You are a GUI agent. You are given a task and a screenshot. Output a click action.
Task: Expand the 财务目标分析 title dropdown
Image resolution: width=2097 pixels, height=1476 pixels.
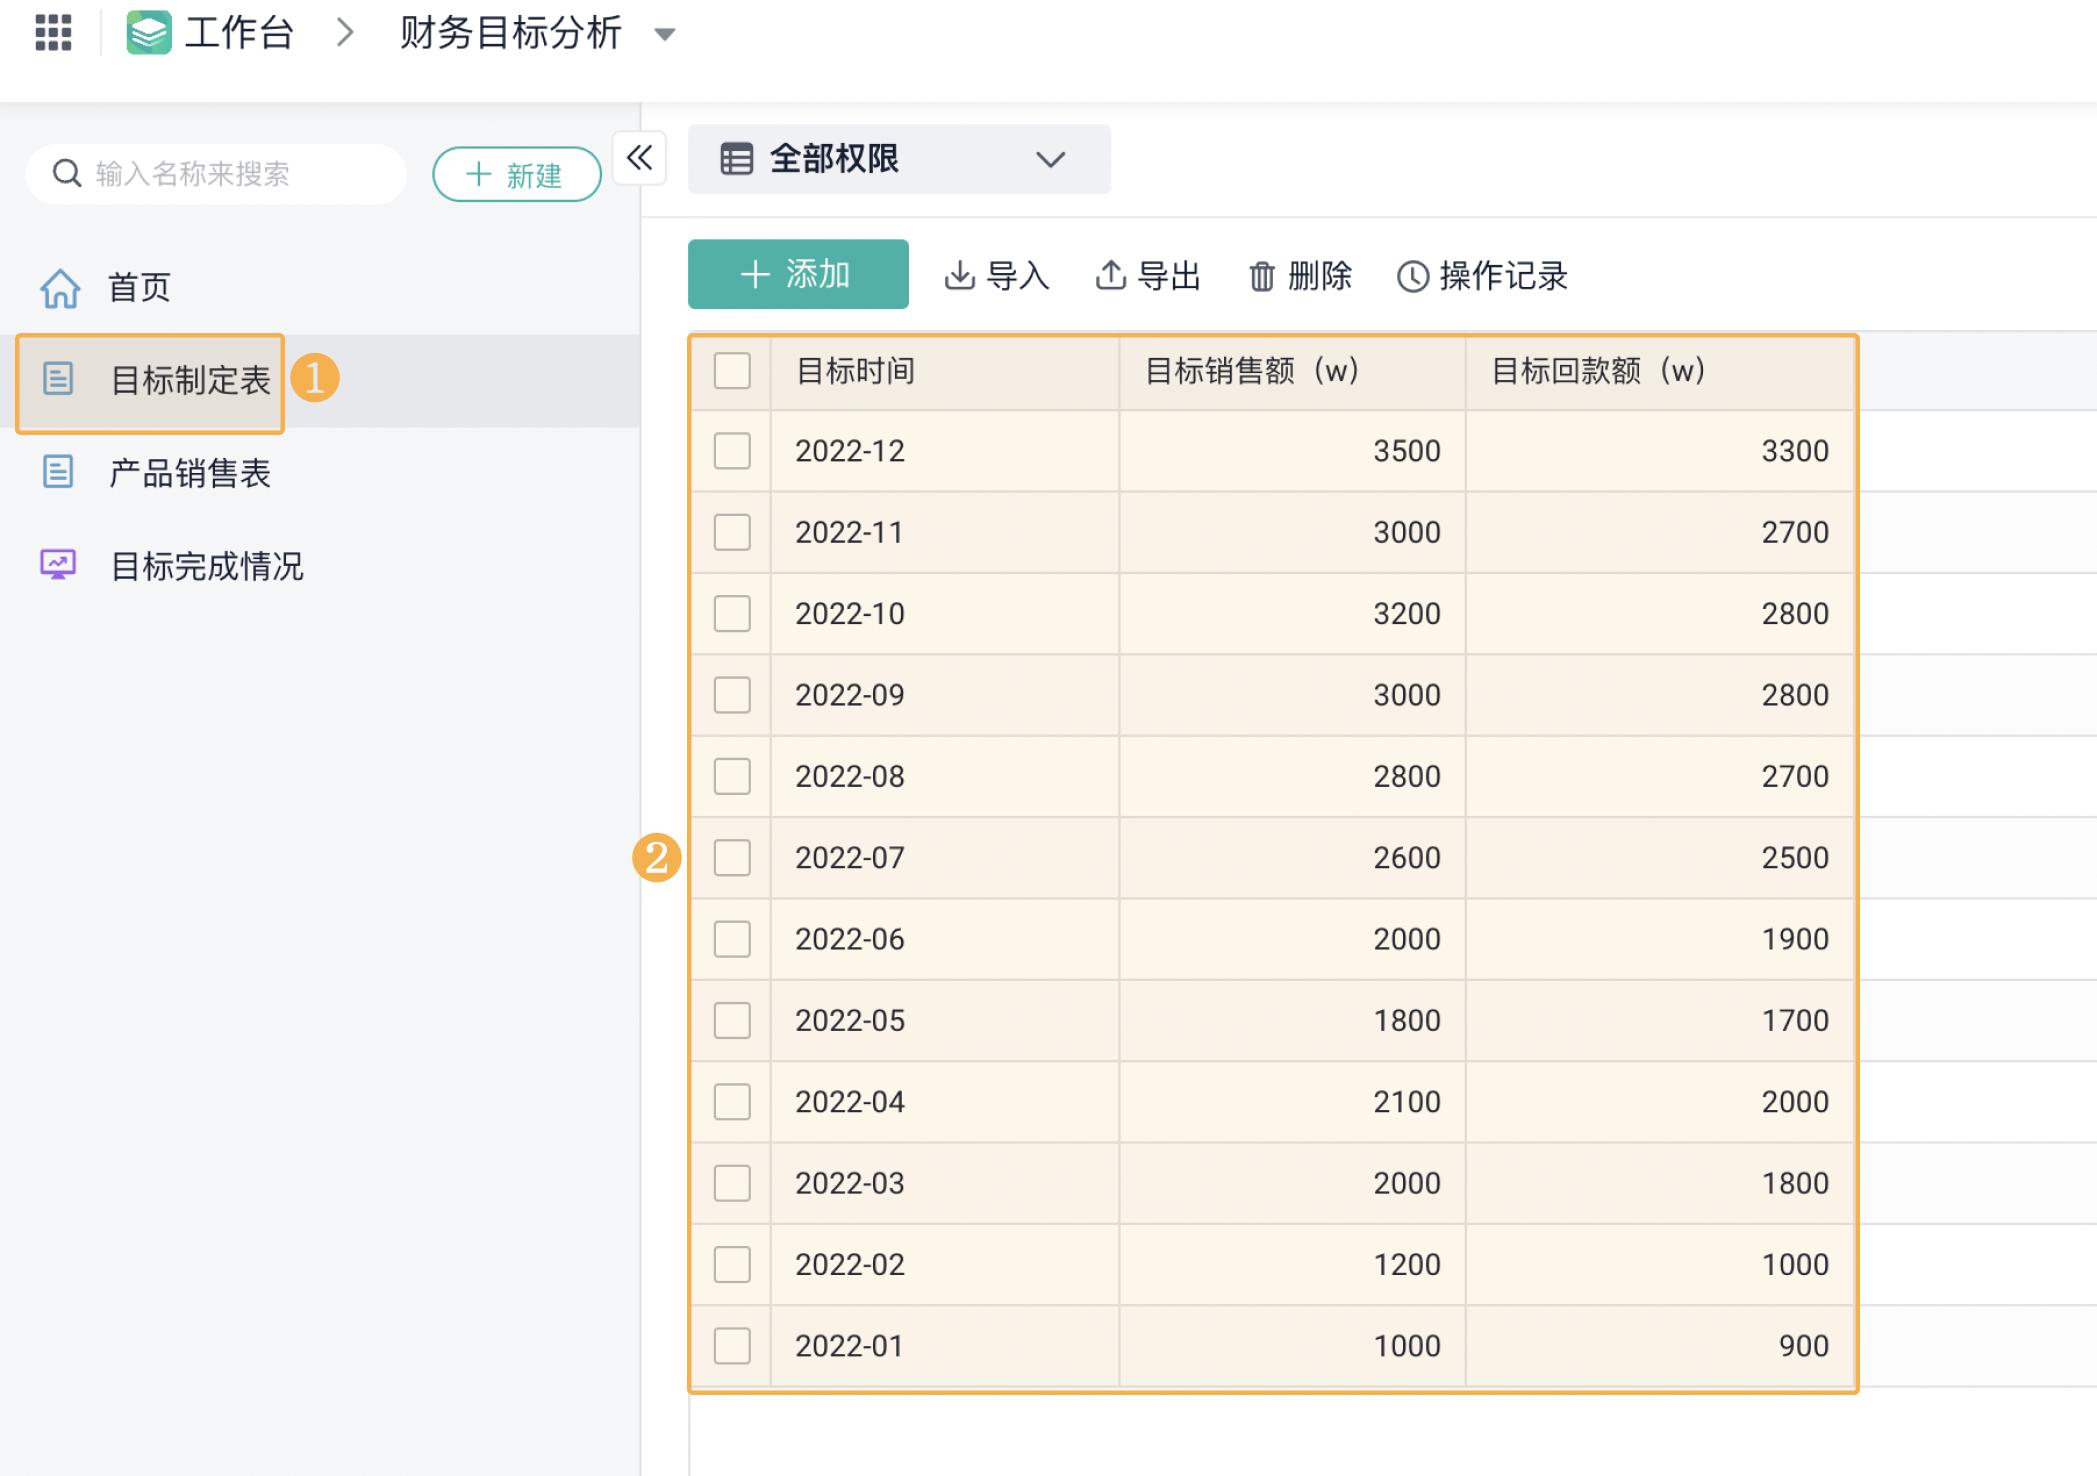coord(663,33)
